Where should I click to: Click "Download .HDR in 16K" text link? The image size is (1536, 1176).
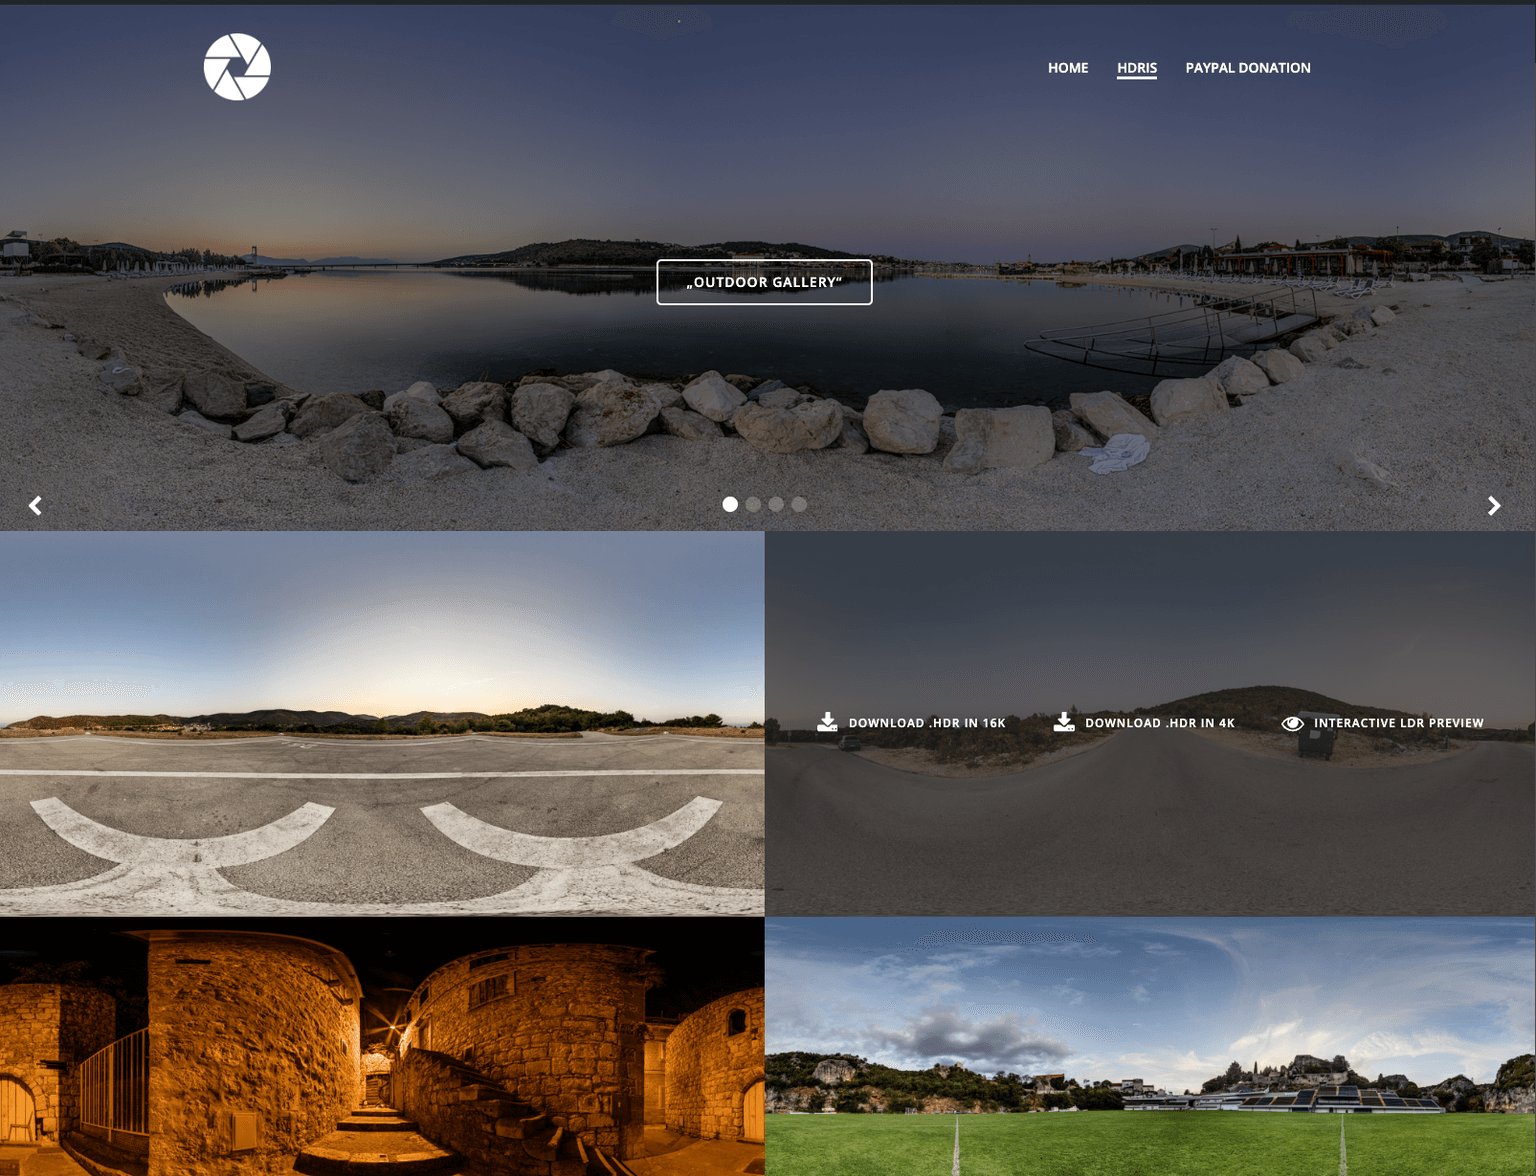click(x=926, y=723)
